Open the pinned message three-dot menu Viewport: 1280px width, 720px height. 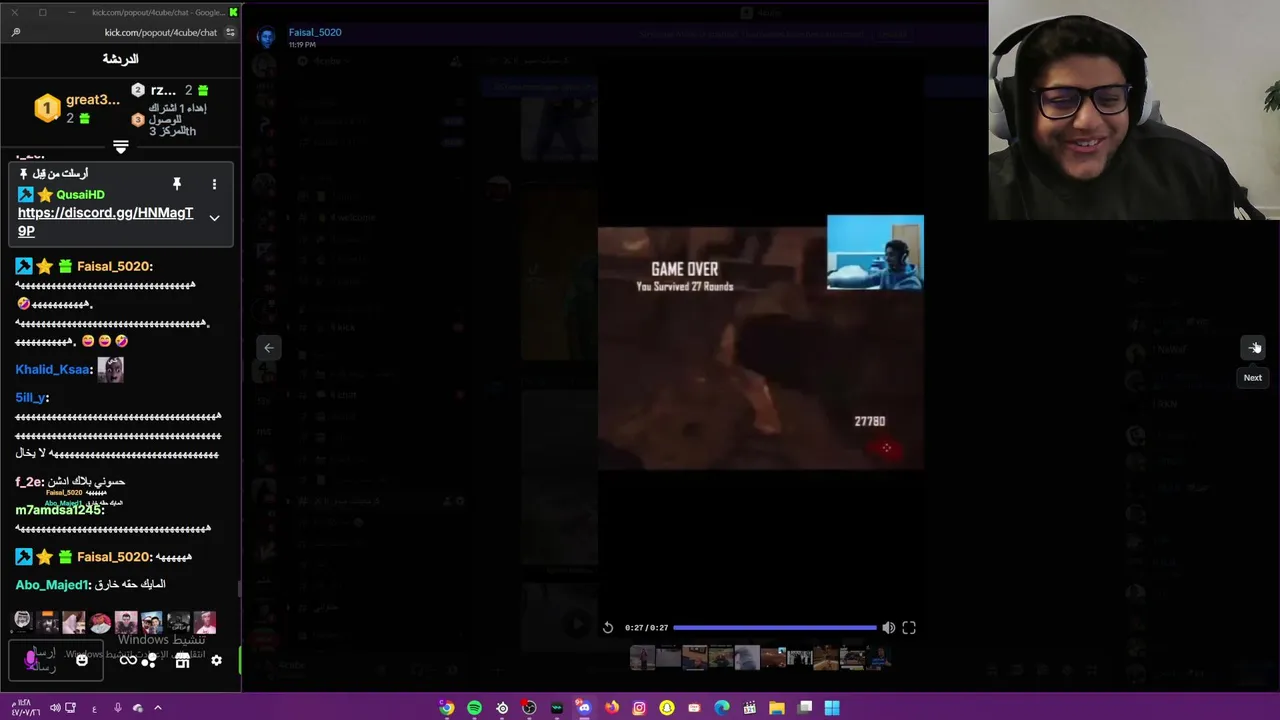(214, 184)
